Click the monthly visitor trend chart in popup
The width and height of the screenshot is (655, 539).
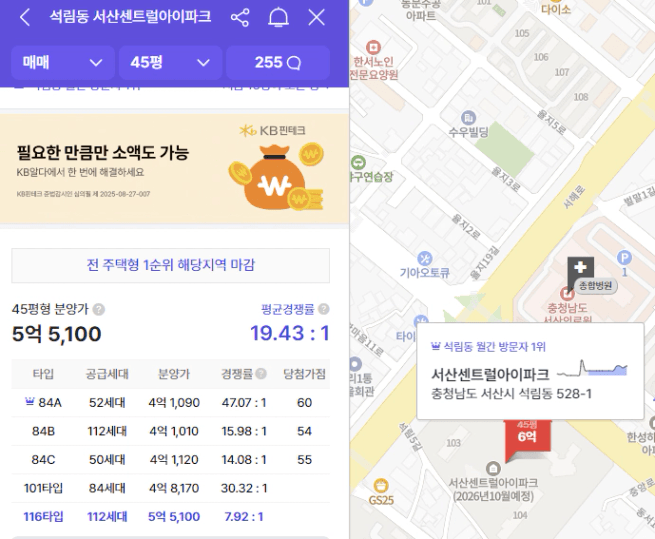[592, 369]
